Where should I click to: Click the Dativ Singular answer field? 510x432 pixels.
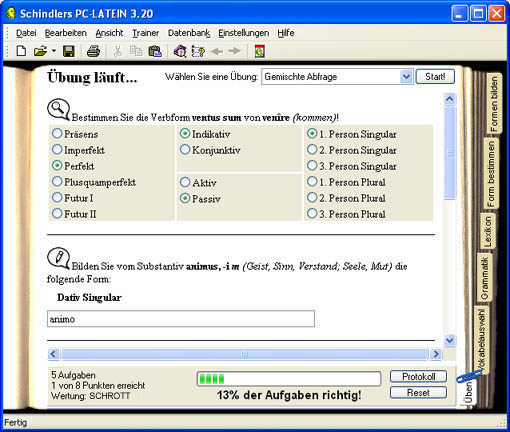point(181,319)
